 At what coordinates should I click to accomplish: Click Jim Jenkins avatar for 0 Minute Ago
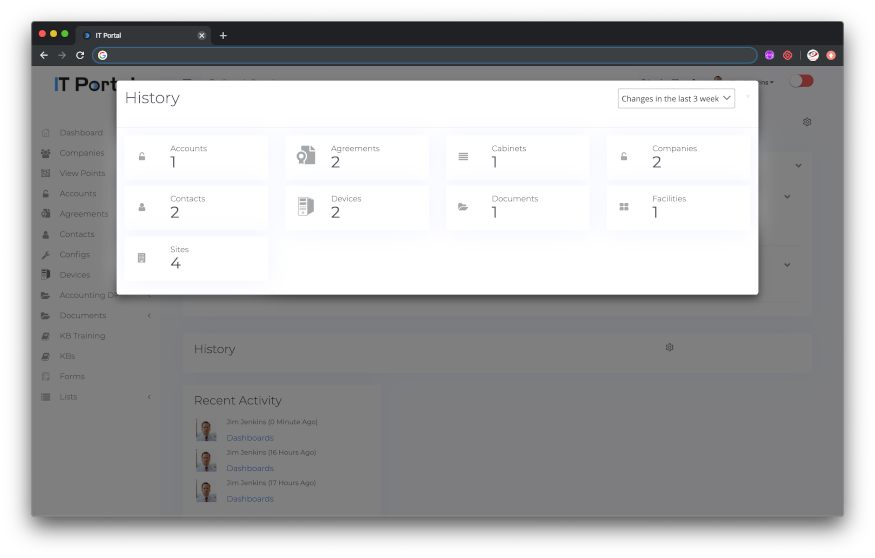(x=206, y=430)
